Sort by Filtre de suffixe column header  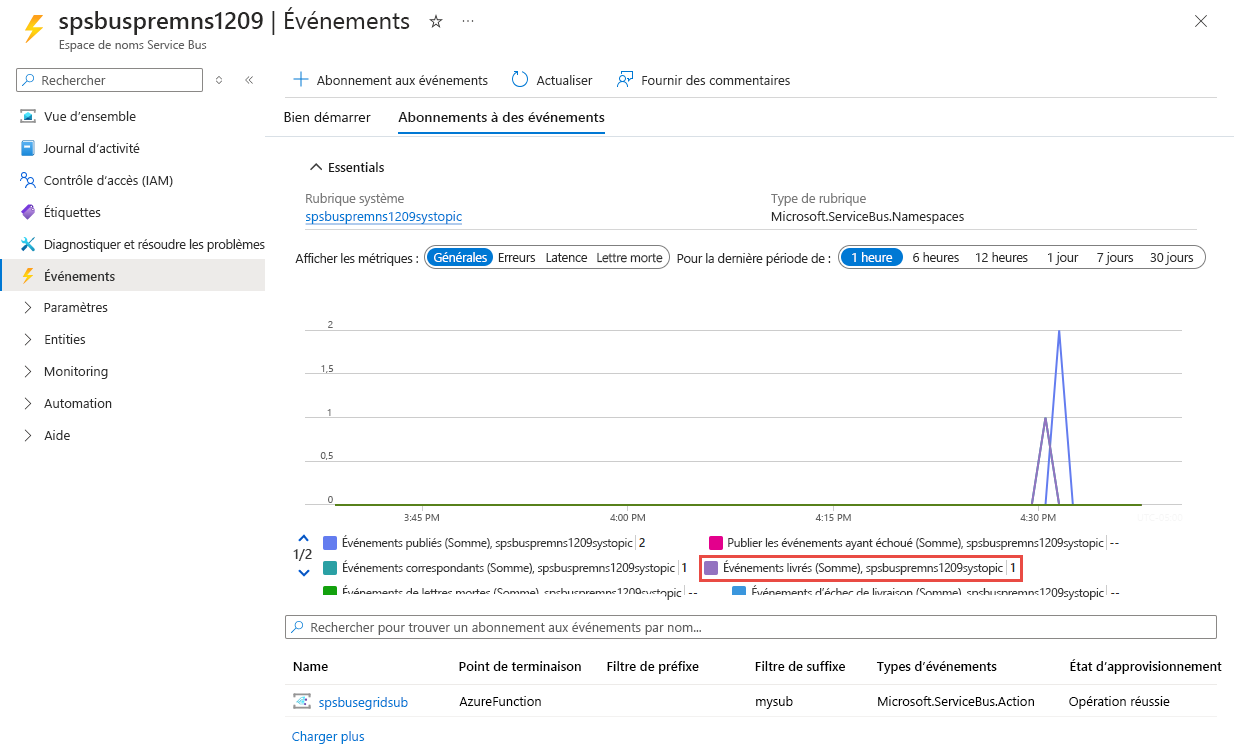coord(800,666)
